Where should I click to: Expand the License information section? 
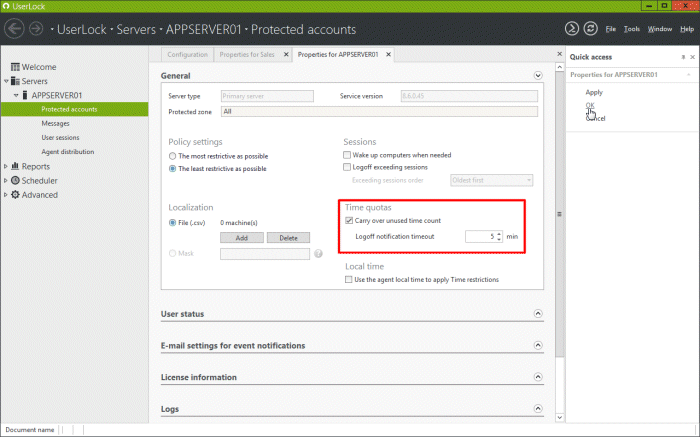click(x=538, y=378)
